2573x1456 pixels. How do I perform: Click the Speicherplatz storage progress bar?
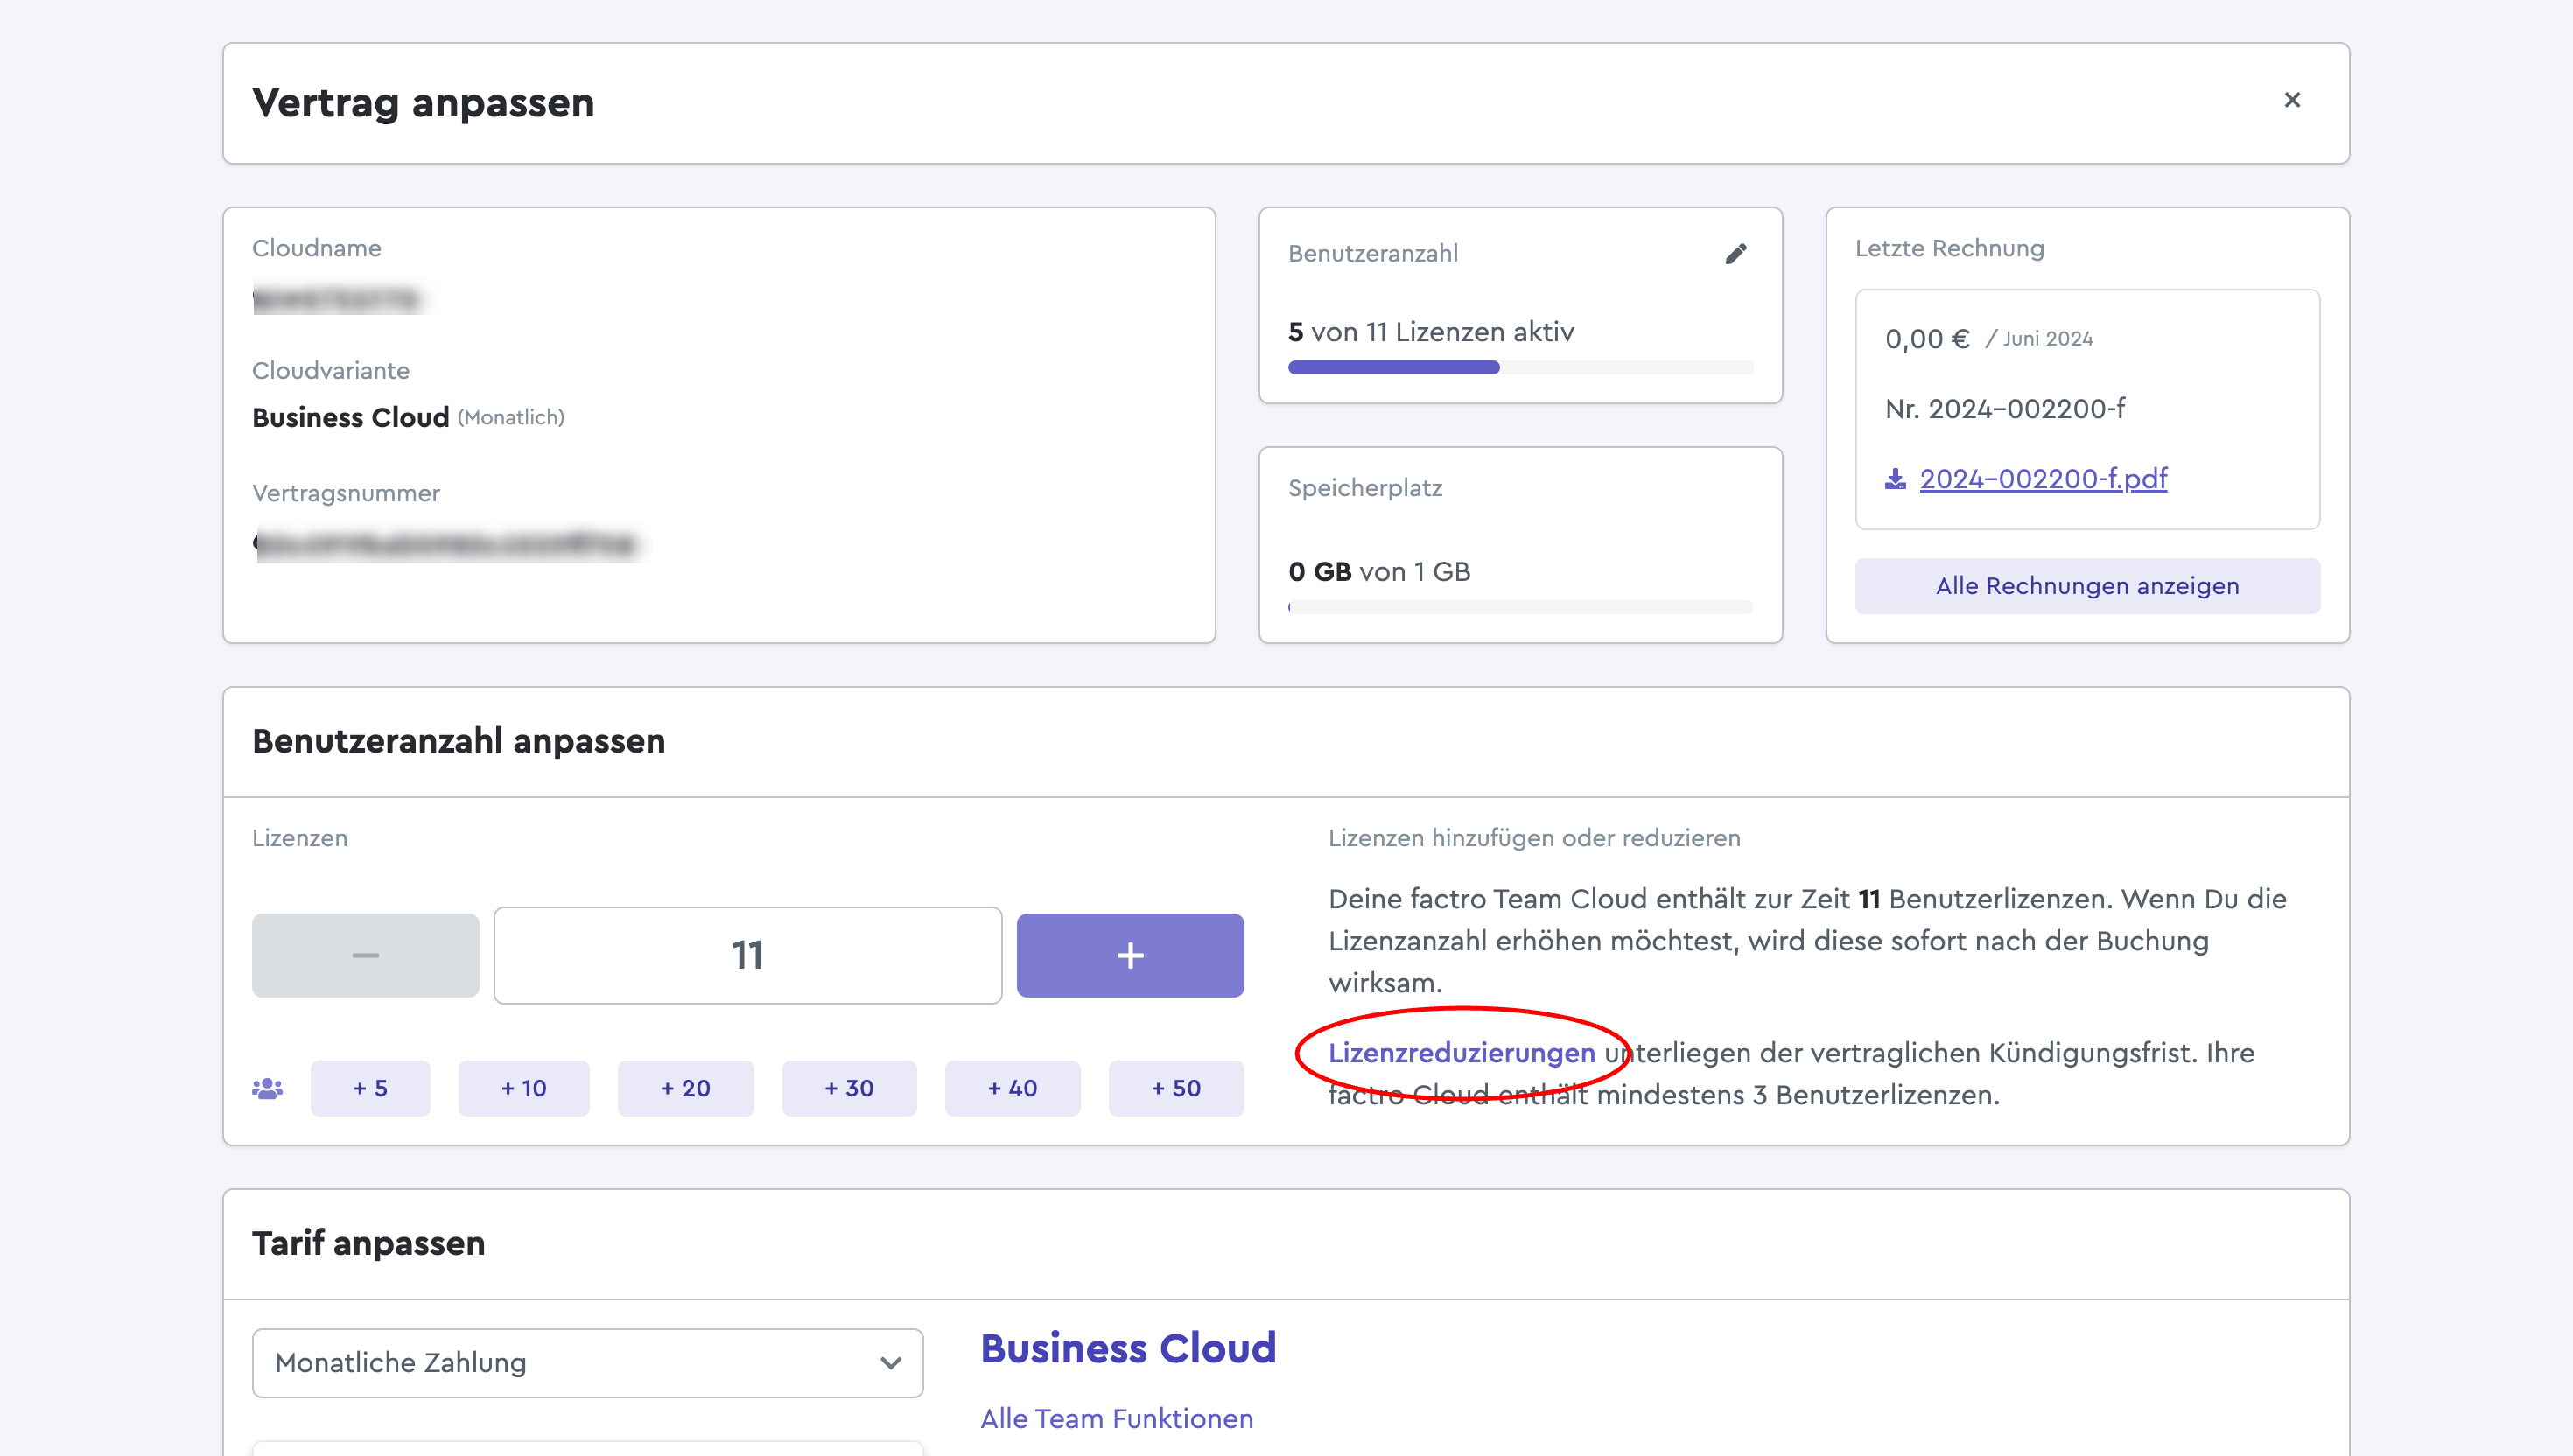tap(1520, 607)
